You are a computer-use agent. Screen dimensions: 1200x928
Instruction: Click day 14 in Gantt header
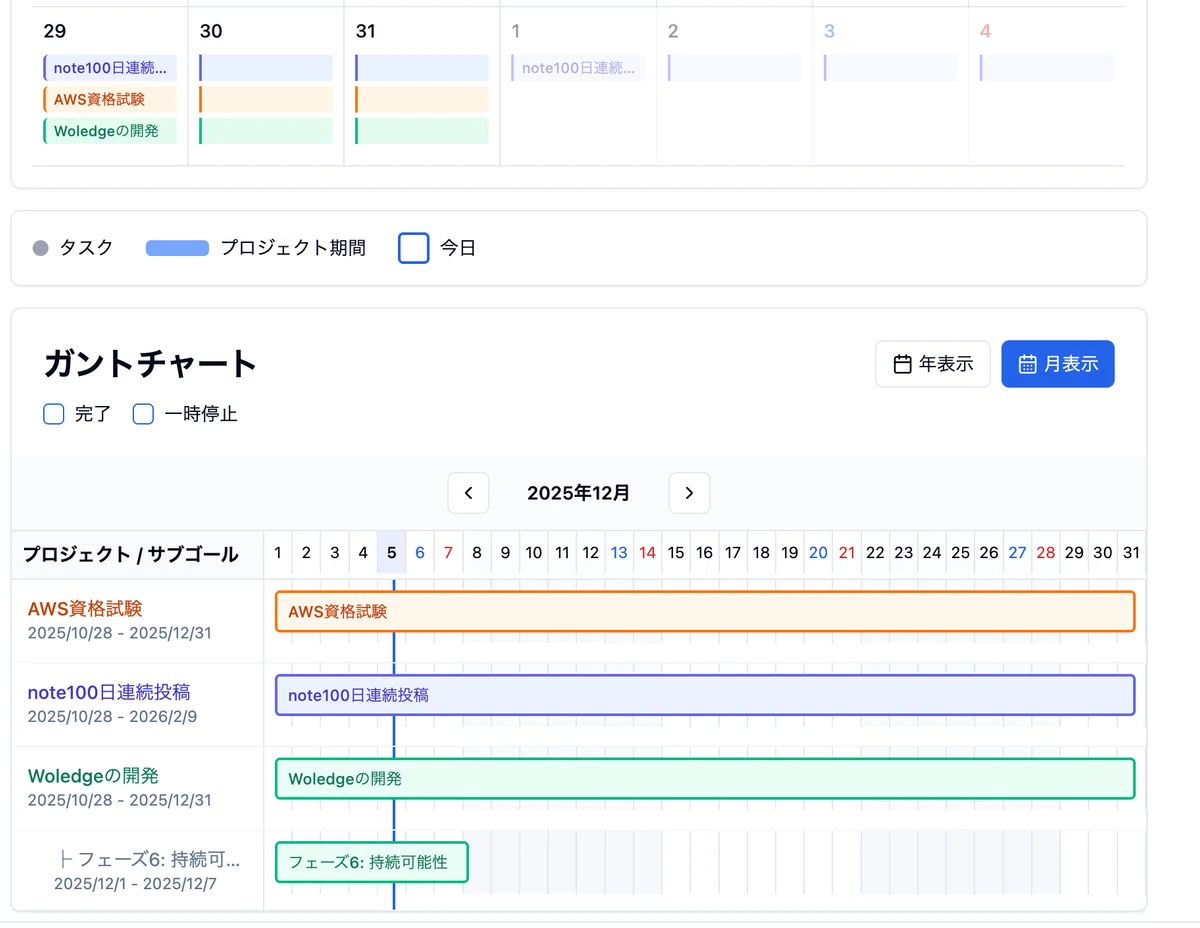click(647, 552)
